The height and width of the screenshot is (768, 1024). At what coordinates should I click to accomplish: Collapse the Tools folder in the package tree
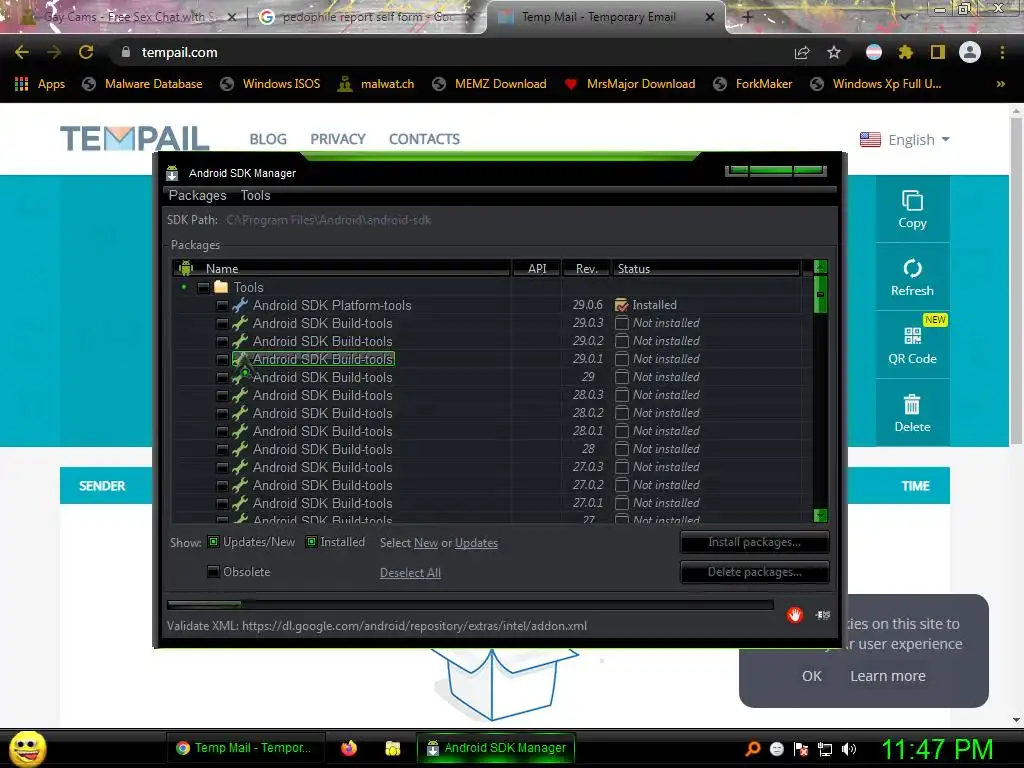pos(184,287)
